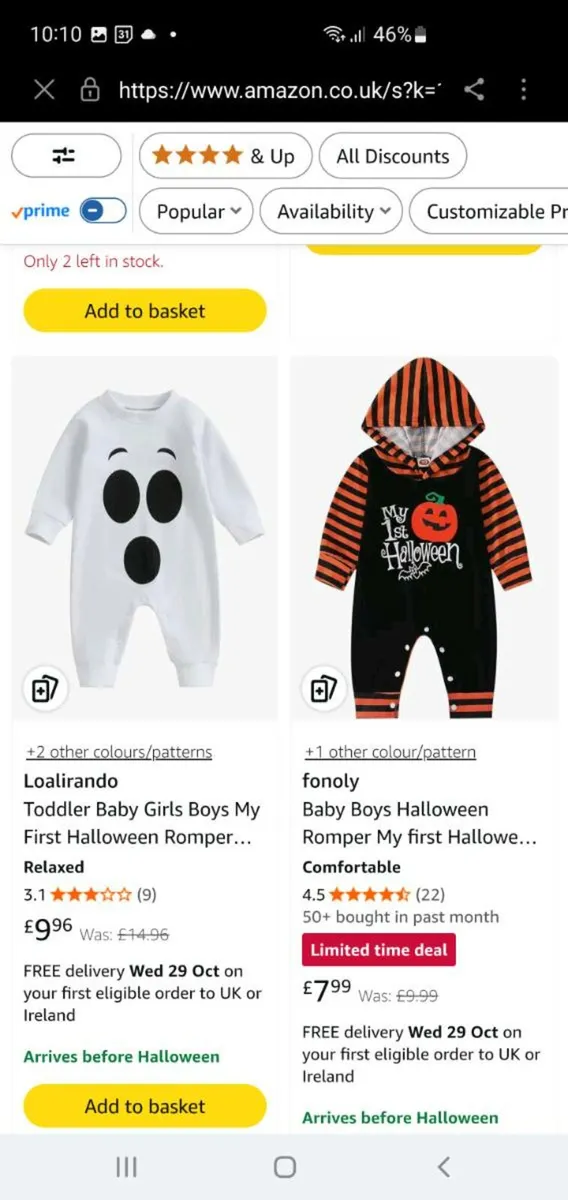Viewport: 568px width, 1200px height.
Task: Close the browser tab with X icon
Action: [x=44, y=90]
